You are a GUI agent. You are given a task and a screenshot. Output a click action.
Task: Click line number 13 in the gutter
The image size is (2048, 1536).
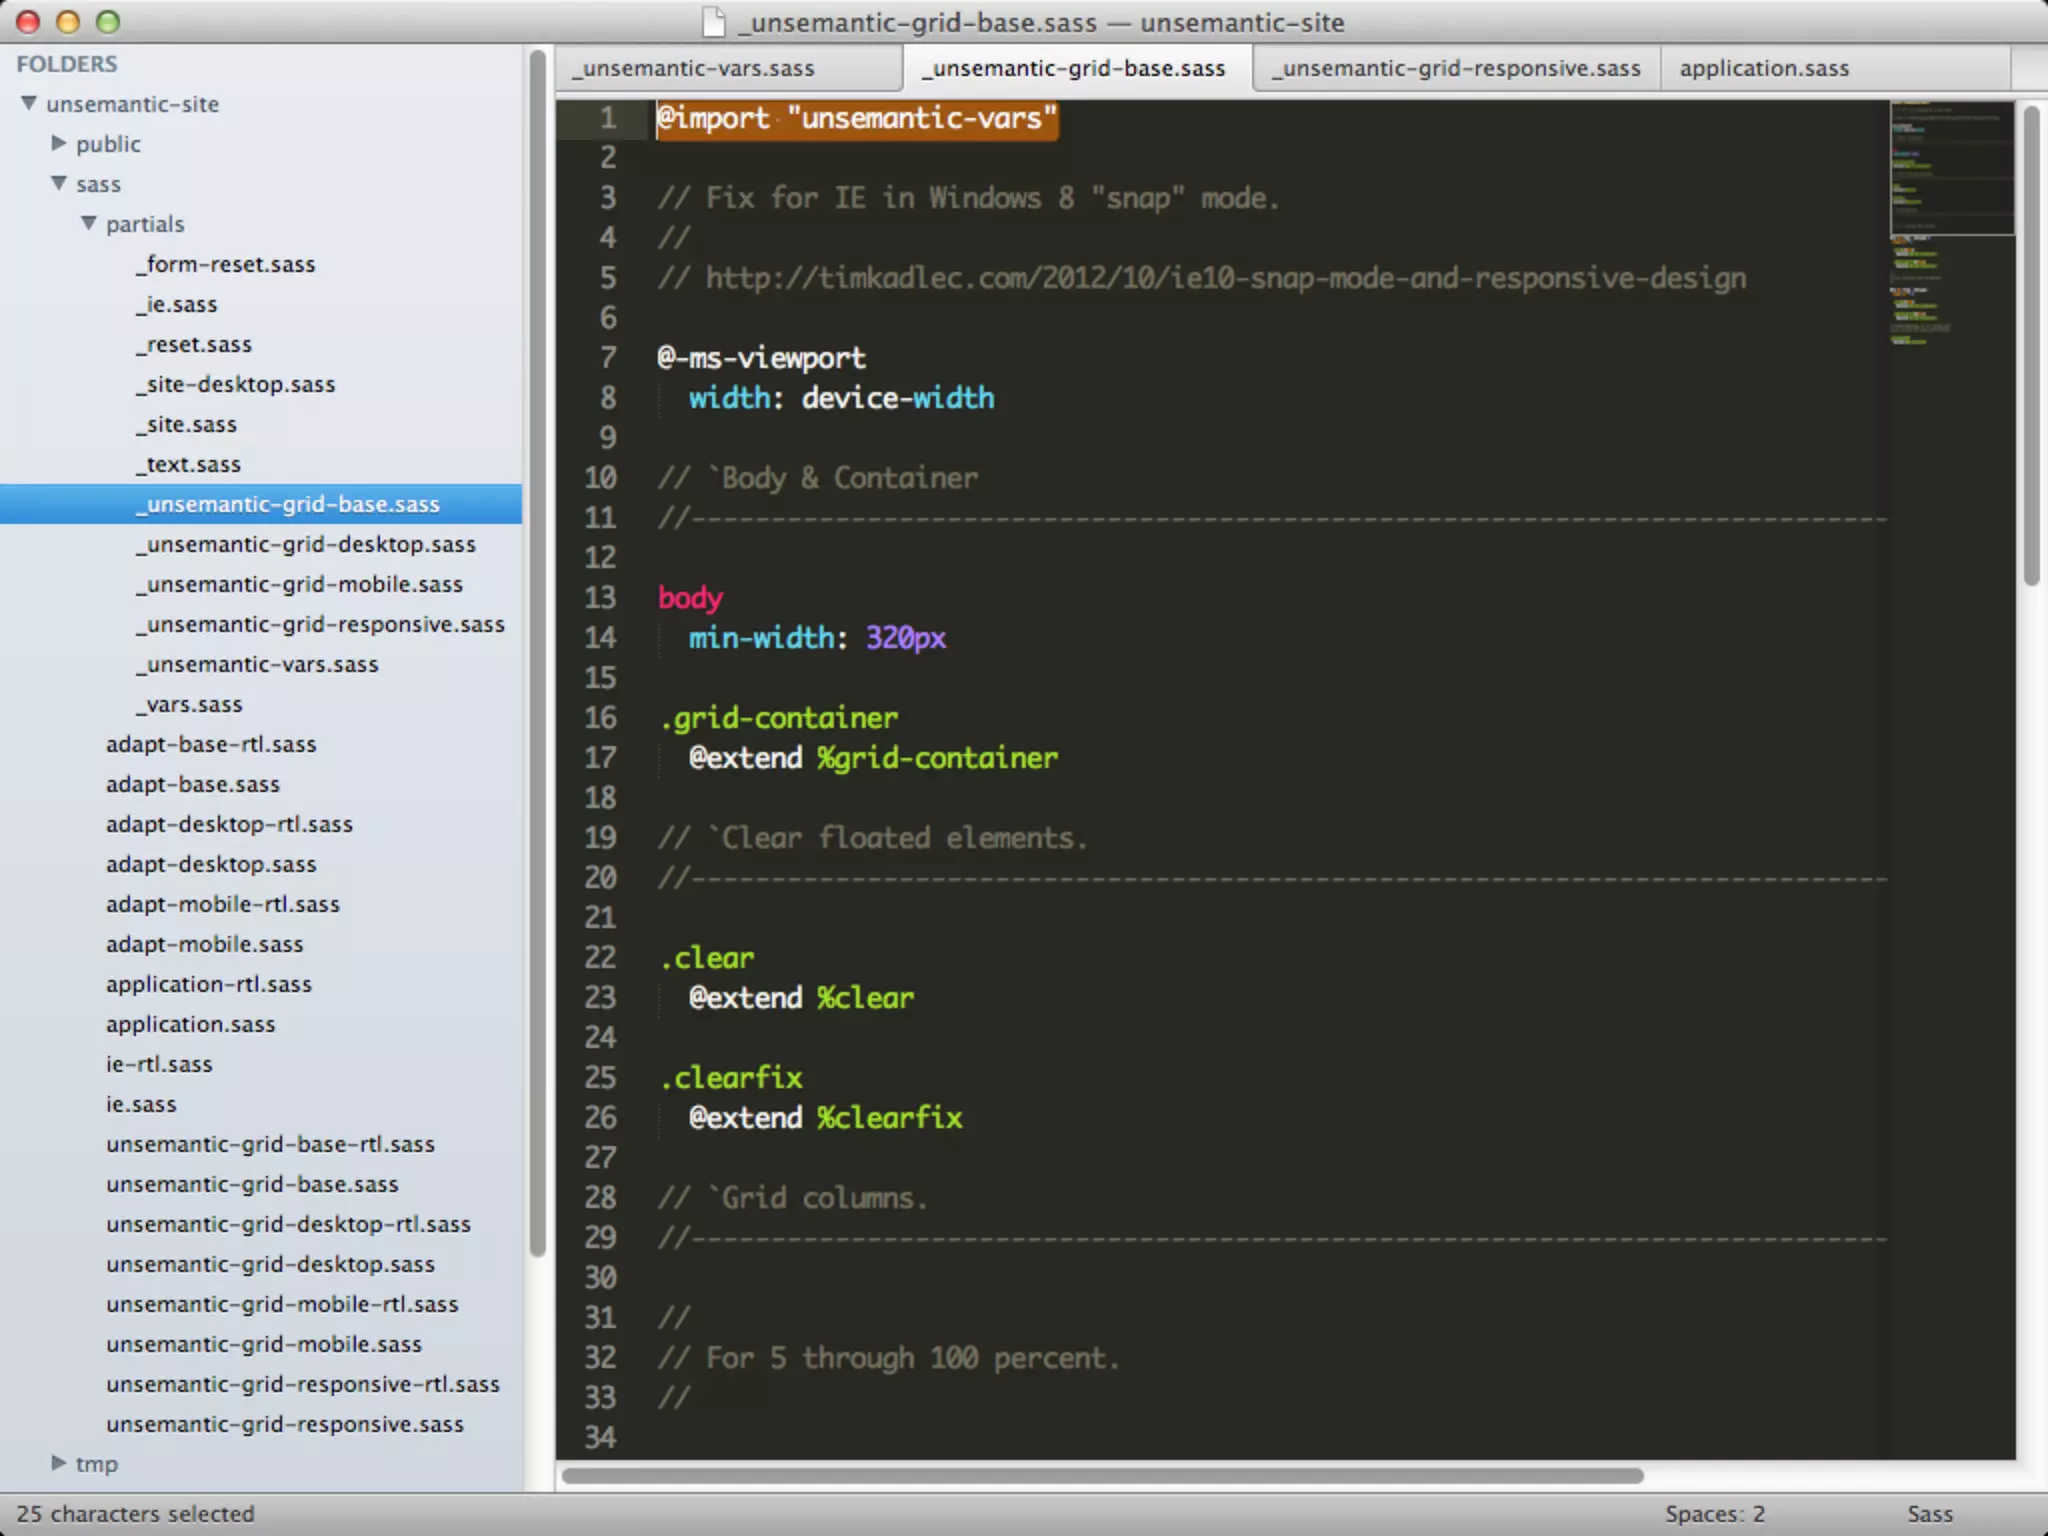point(600,598)
